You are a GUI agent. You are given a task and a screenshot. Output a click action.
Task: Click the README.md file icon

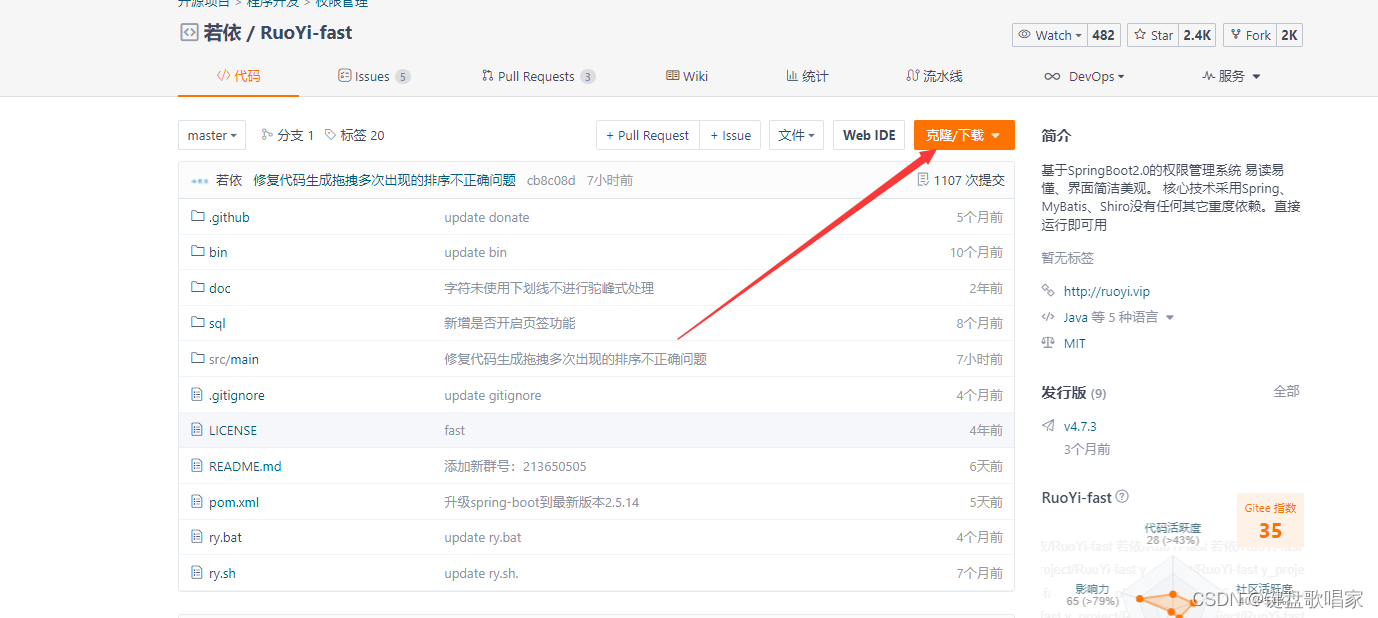tap(197, 466)
